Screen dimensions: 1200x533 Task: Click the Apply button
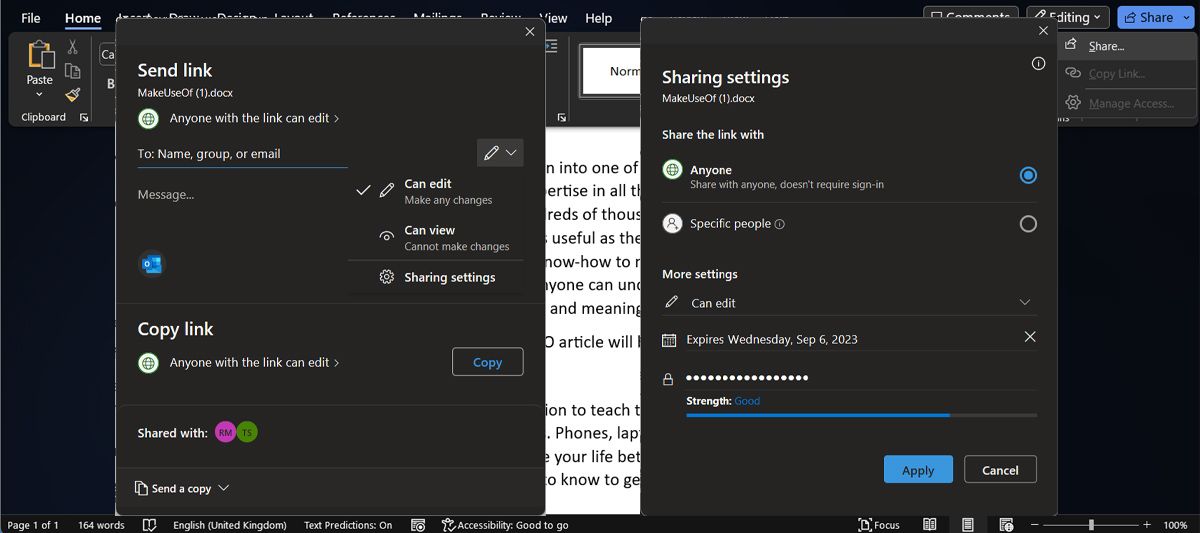(918, 470)
